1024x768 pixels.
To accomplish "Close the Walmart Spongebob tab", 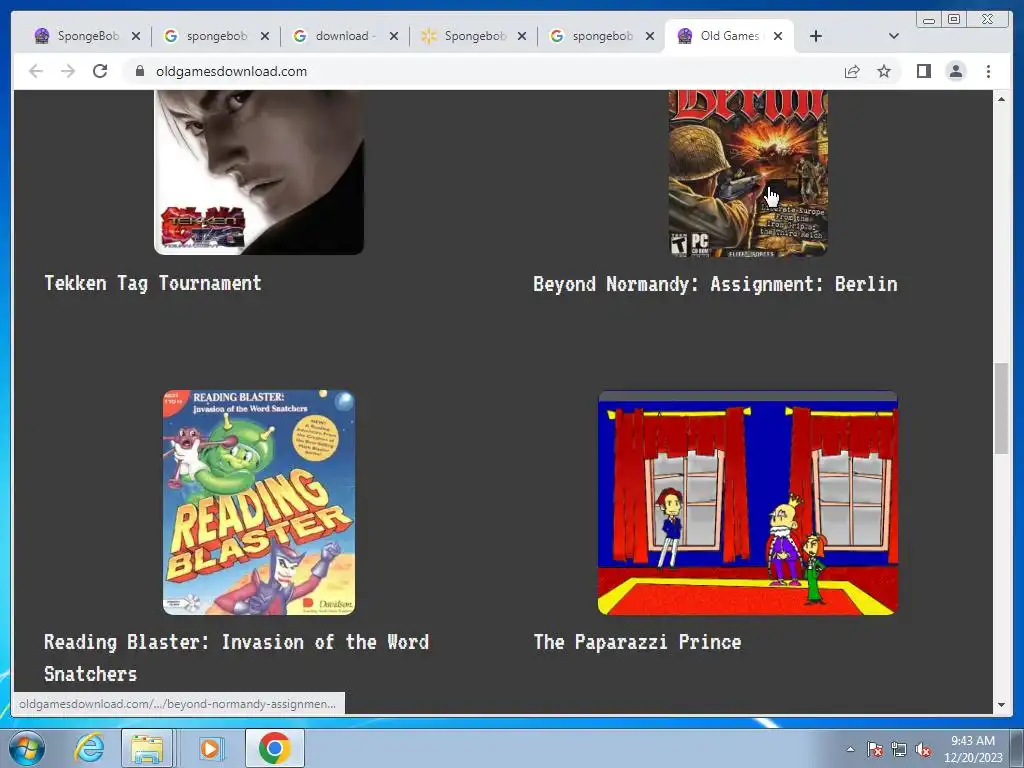I will (522, 36).
